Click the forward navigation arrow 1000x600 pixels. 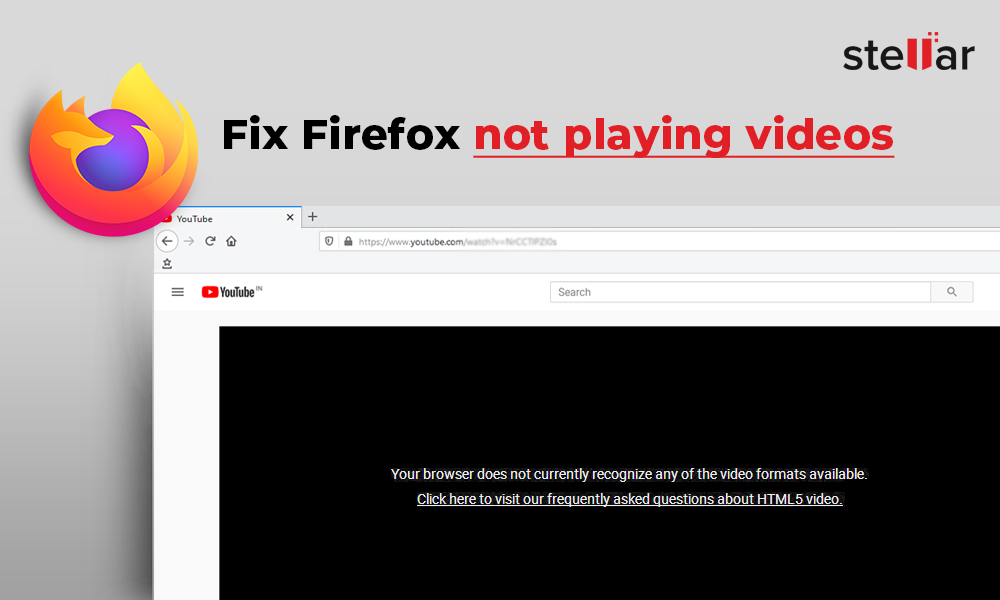click(x=189, y=241)
